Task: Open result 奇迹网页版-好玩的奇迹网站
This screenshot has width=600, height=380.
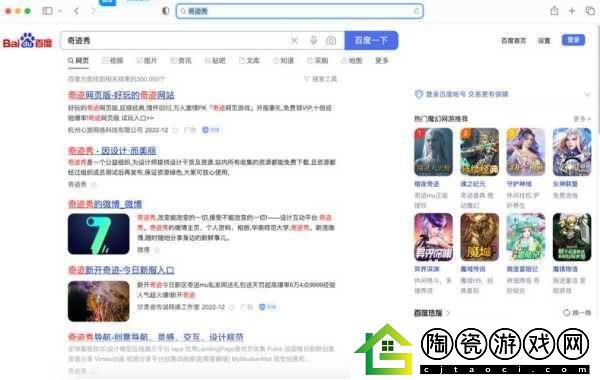Action: [x=121, y=95]
